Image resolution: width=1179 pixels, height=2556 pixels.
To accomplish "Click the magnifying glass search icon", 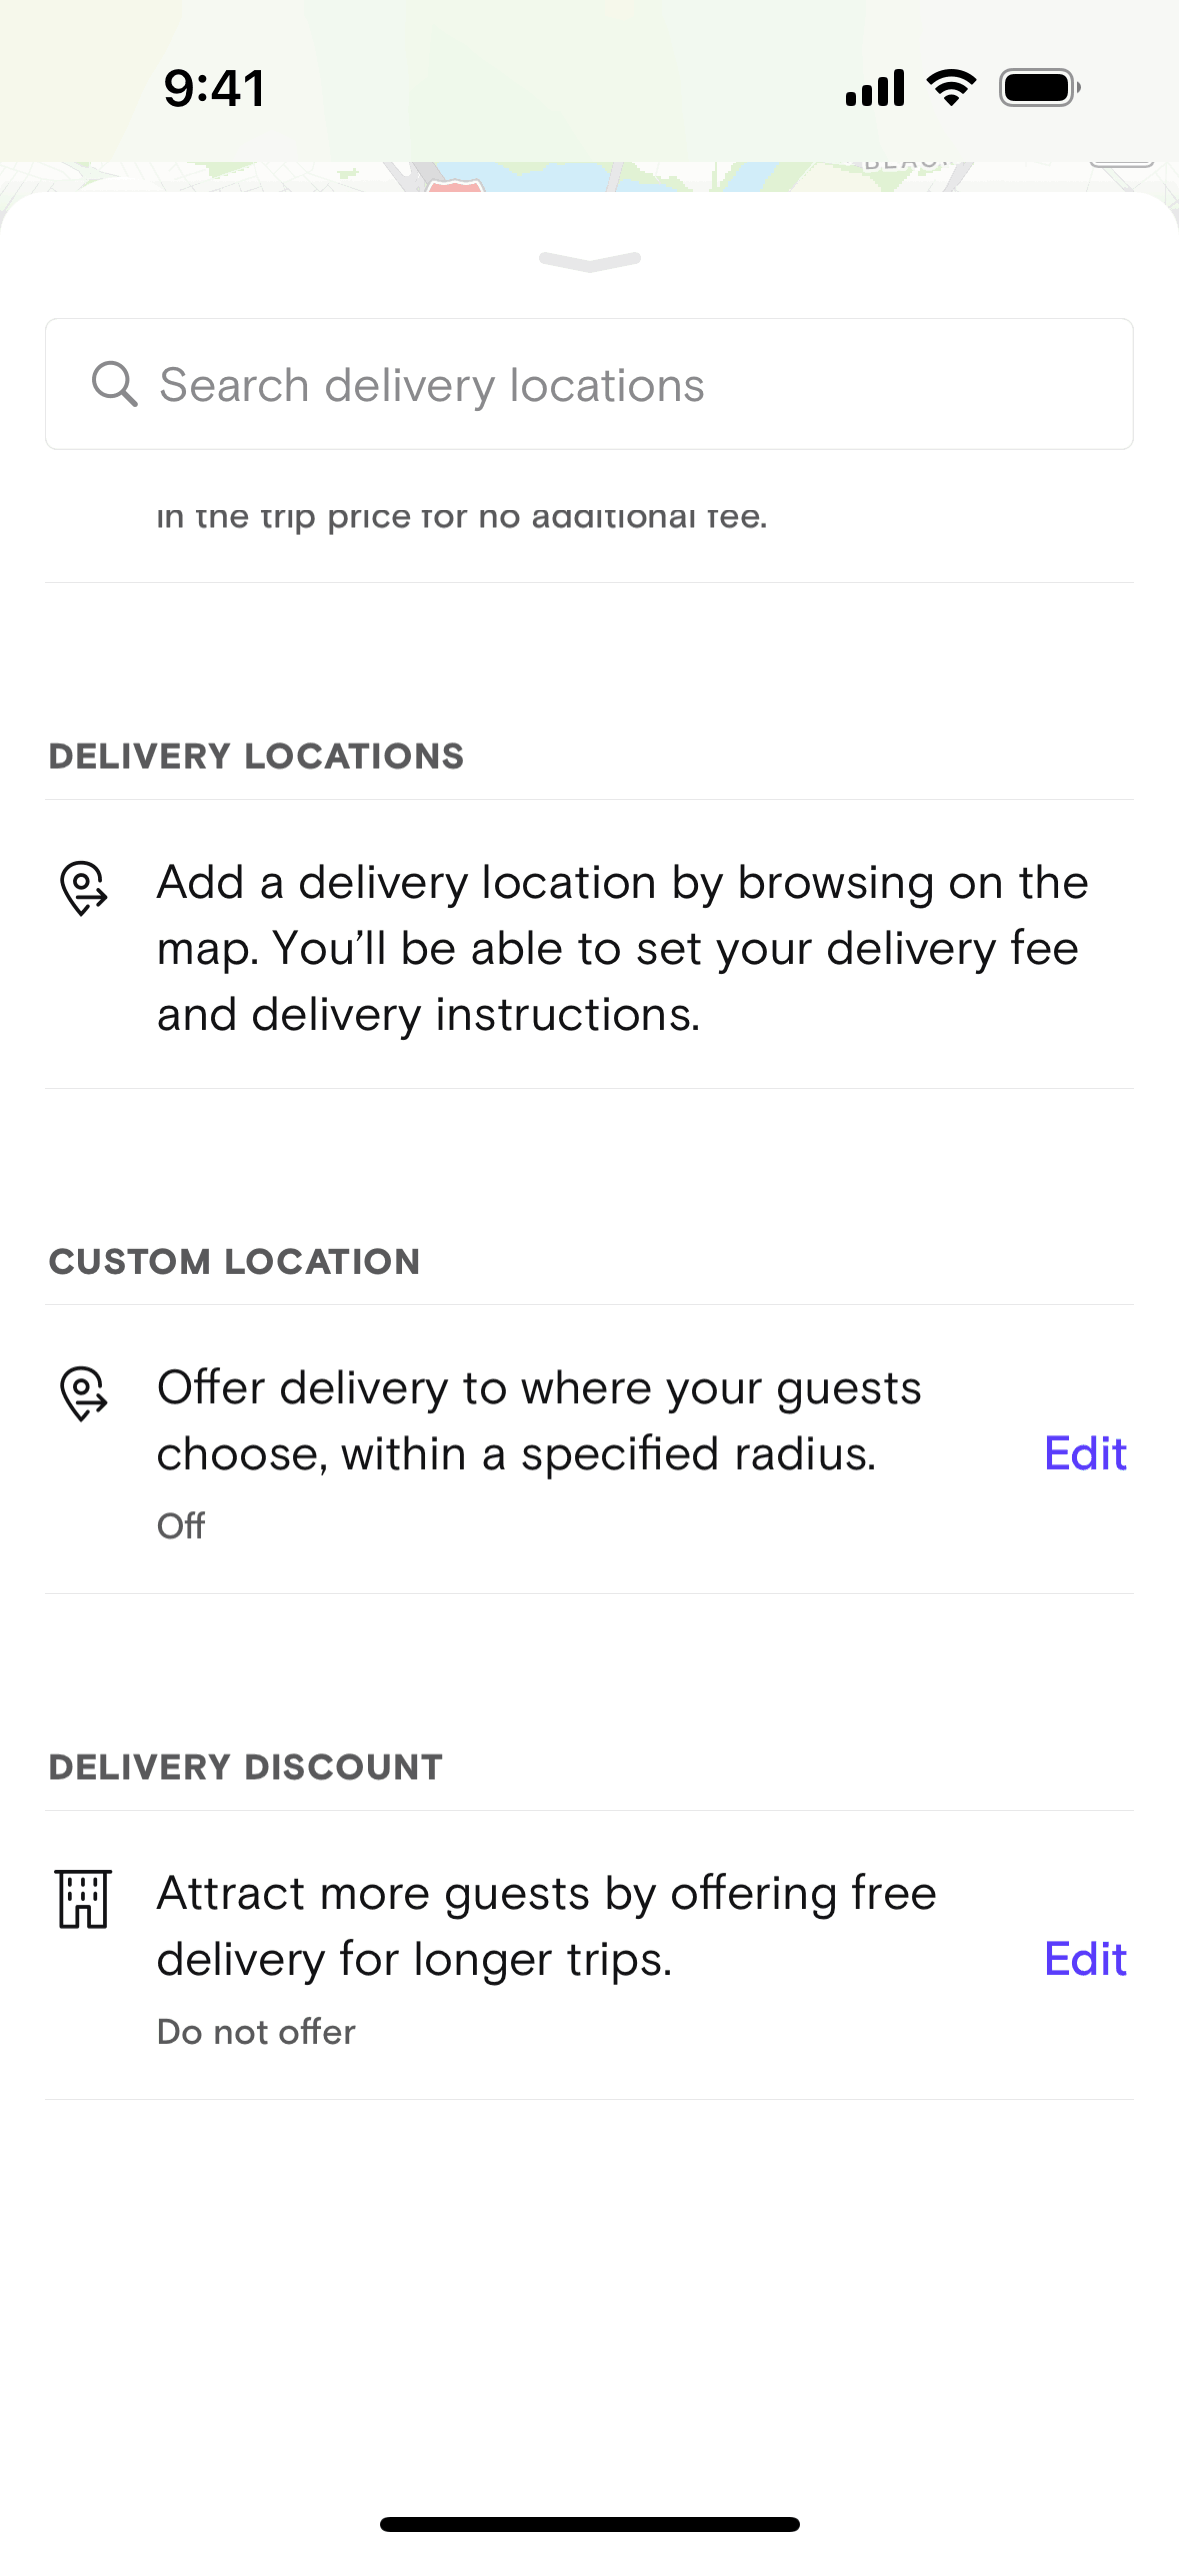I will tap(114, 384).
